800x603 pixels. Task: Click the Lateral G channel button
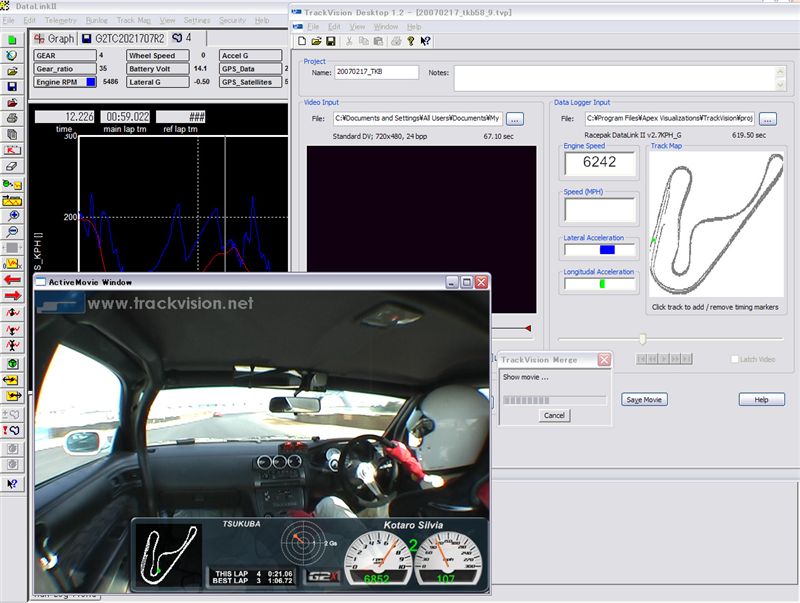158,82
